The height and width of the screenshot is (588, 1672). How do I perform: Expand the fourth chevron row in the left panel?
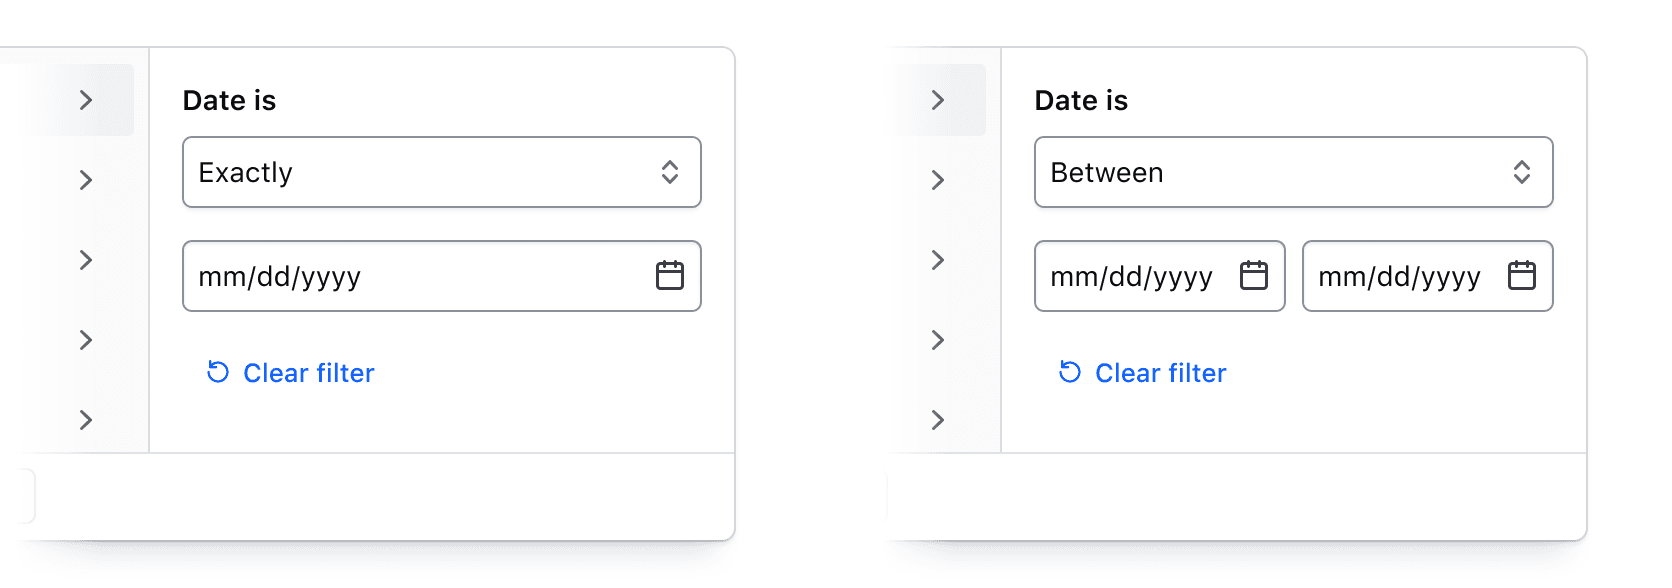point(86,340)
